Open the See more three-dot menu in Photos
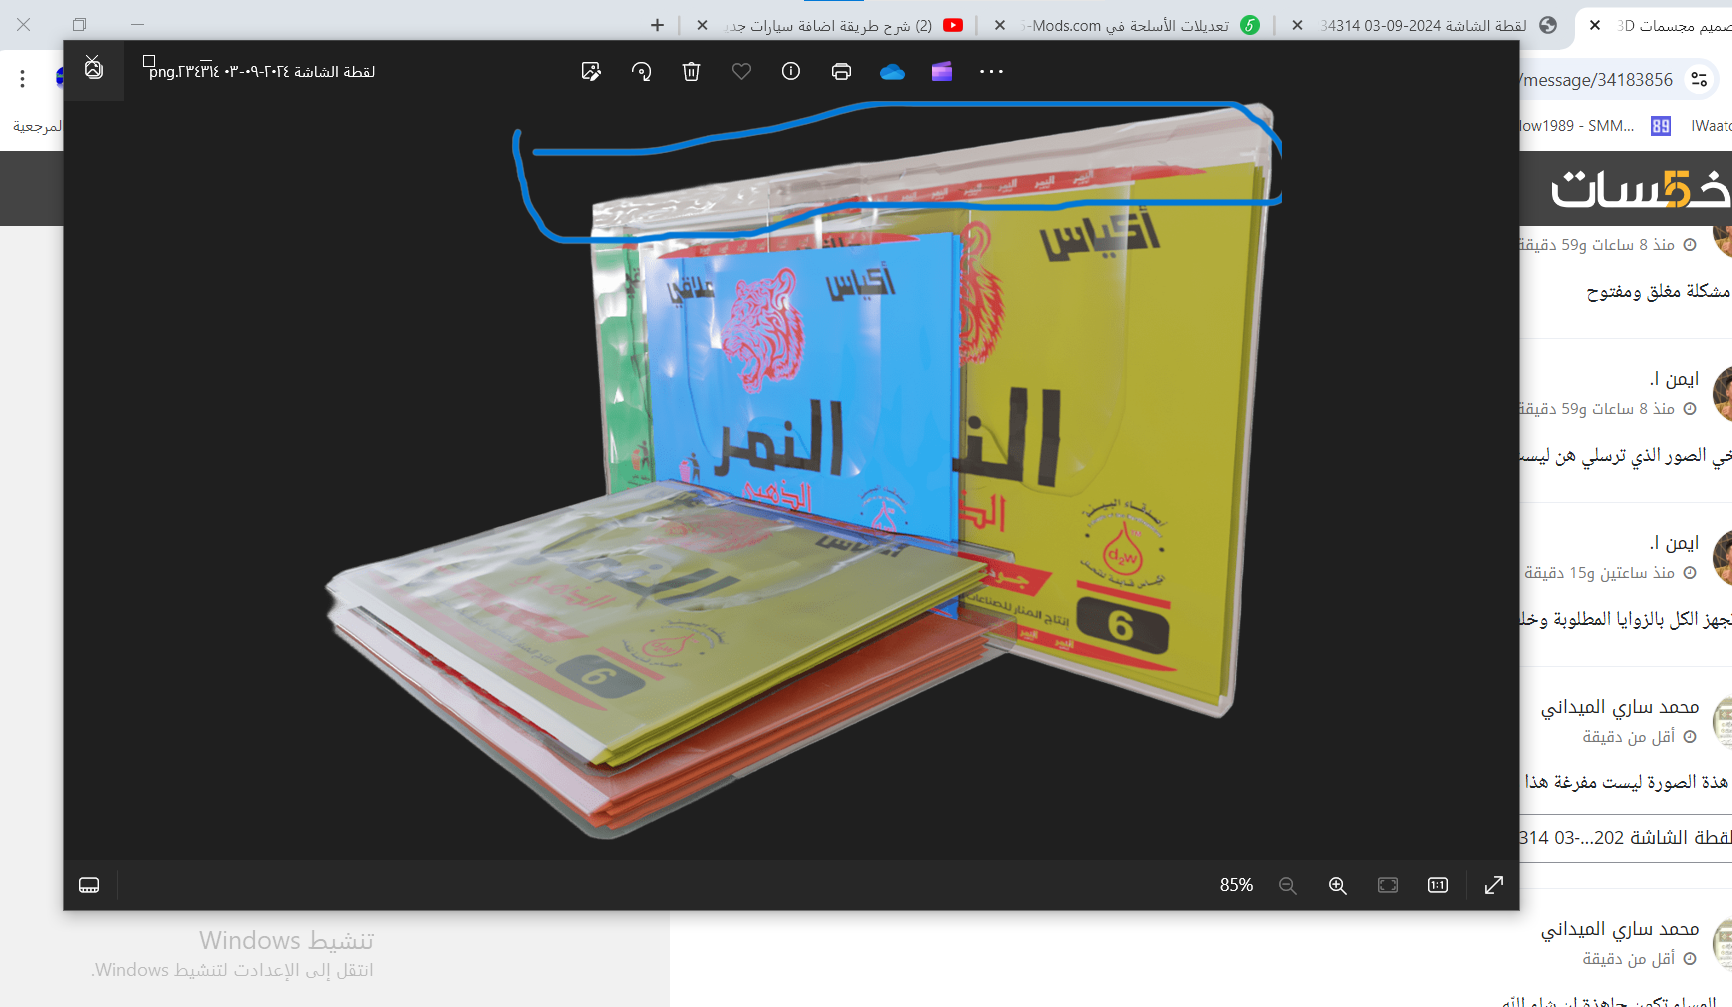The height and width of the screenshot is (1007, 1732). tap(991, 71)
